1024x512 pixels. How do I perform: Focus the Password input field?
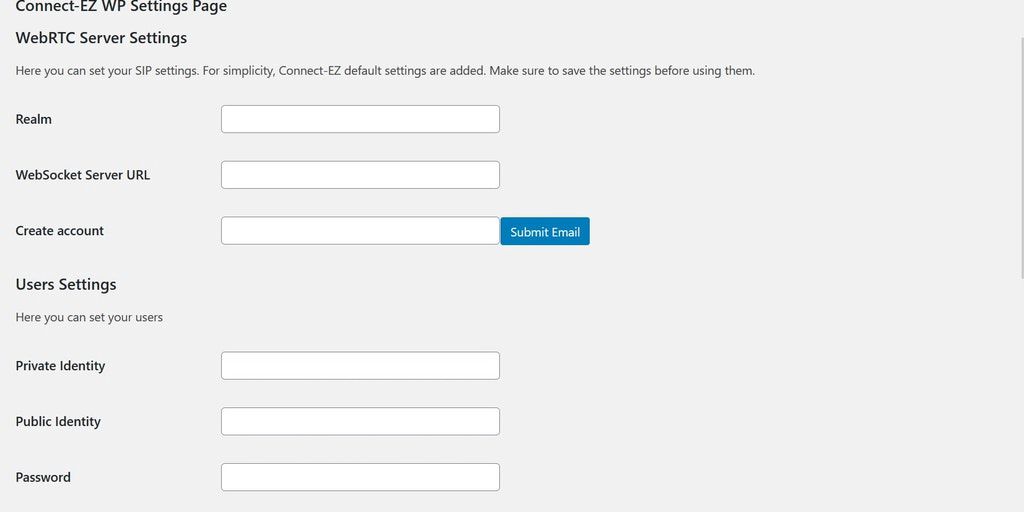click(360, 477)
